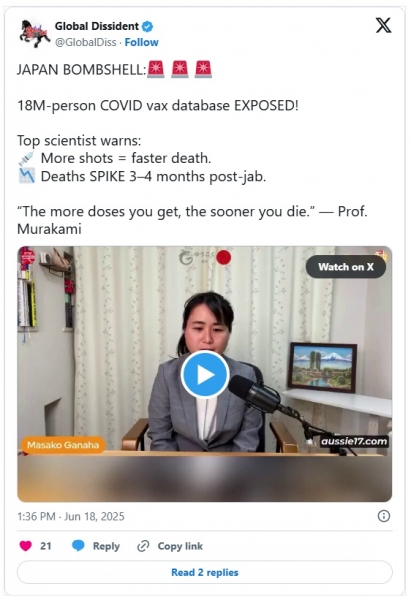Viewport: 411px width, 600px height.
Task: Click the framed landscape painting in video
Action: tap(322, 367)
